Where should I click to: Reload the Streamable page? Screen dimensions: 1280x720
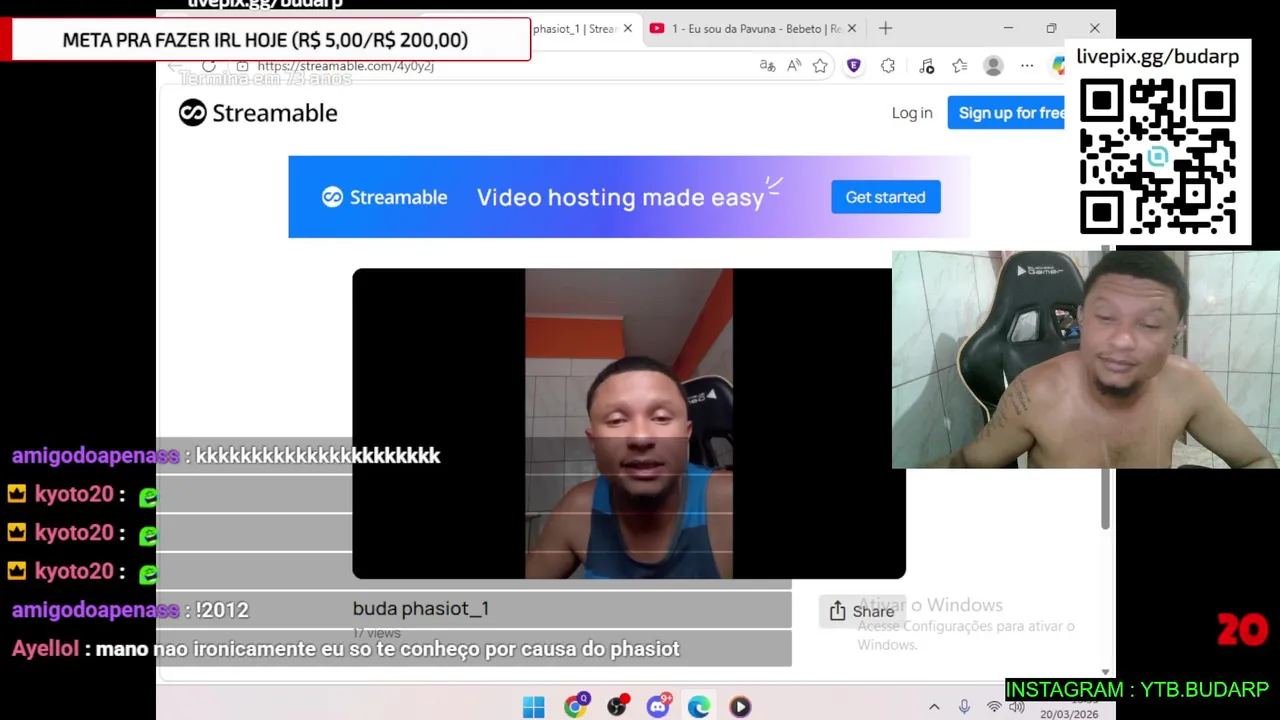click(208, 66)
